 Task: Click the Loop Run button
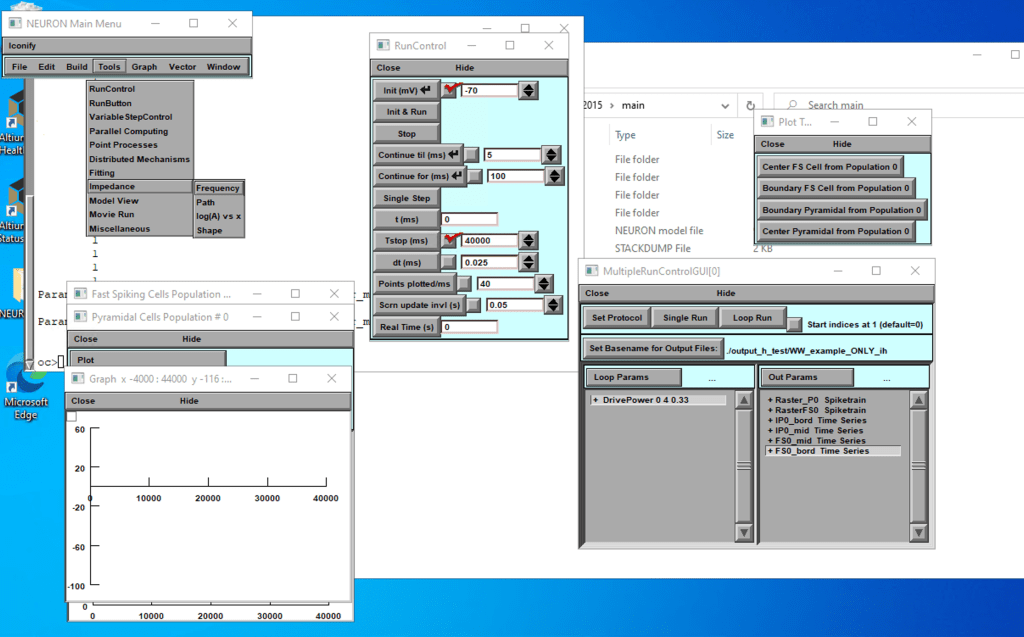pos(752,318)
